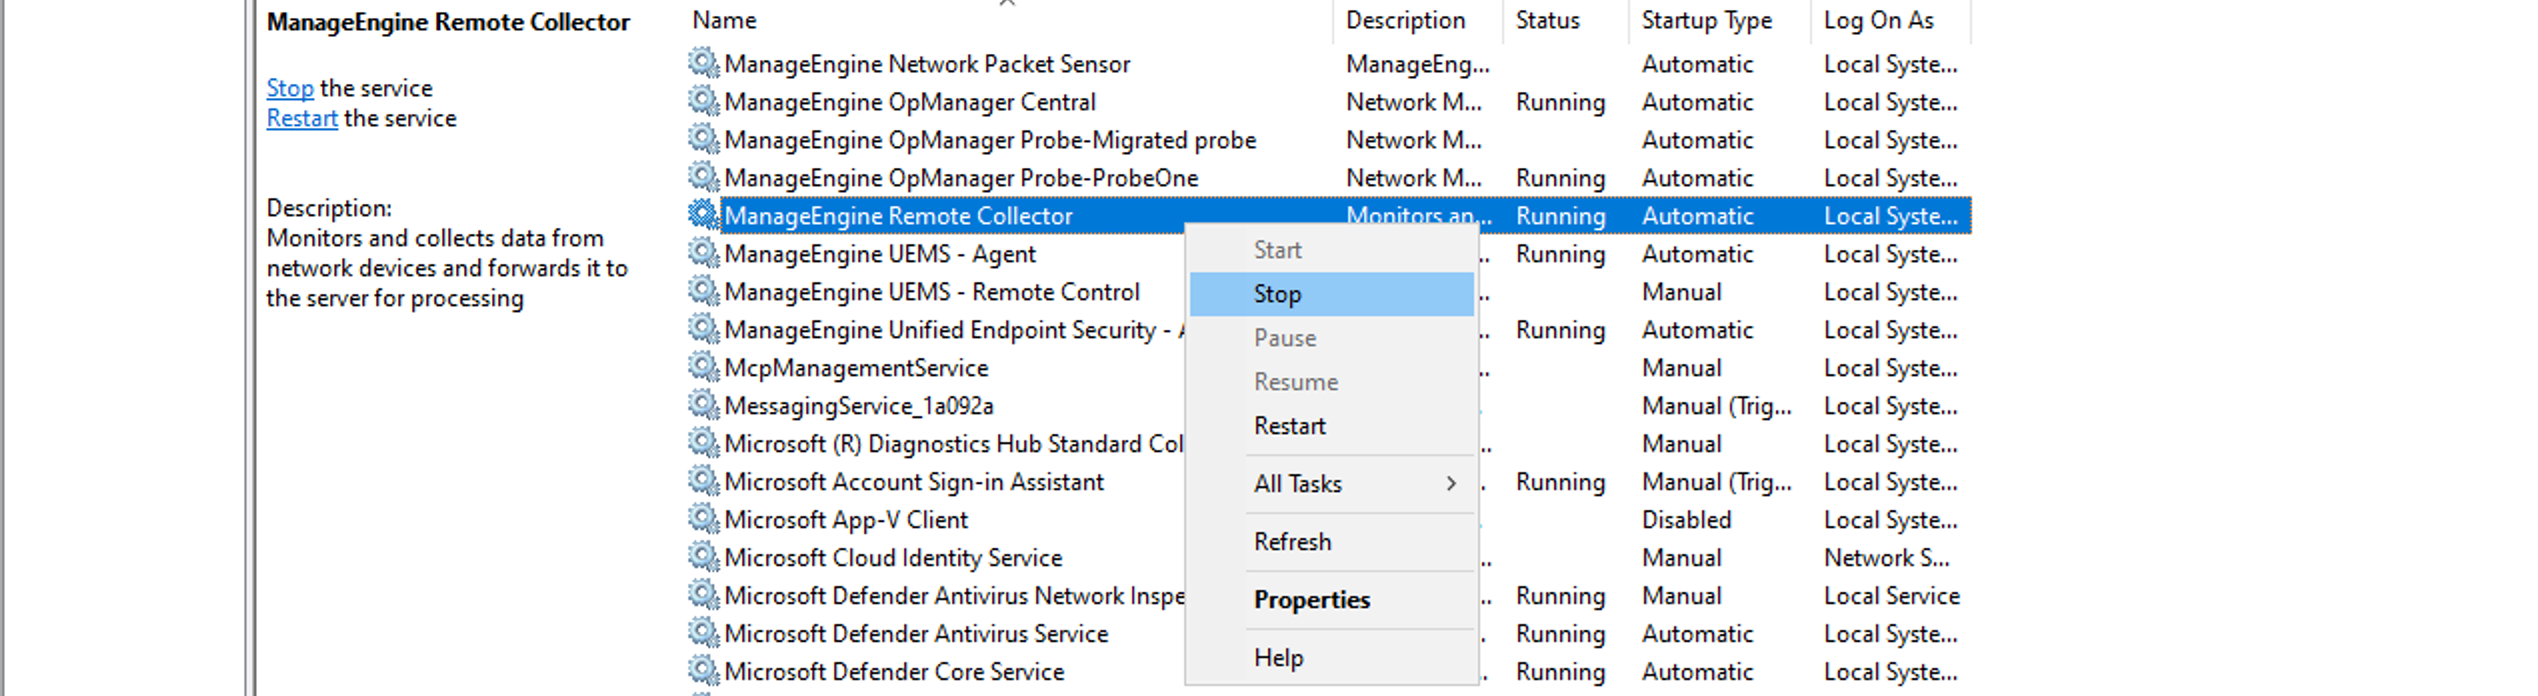Click gear icon beside ManageEngine OpManager Central
The width and height of the screenshot is (2538, 696).
point(703,101)
